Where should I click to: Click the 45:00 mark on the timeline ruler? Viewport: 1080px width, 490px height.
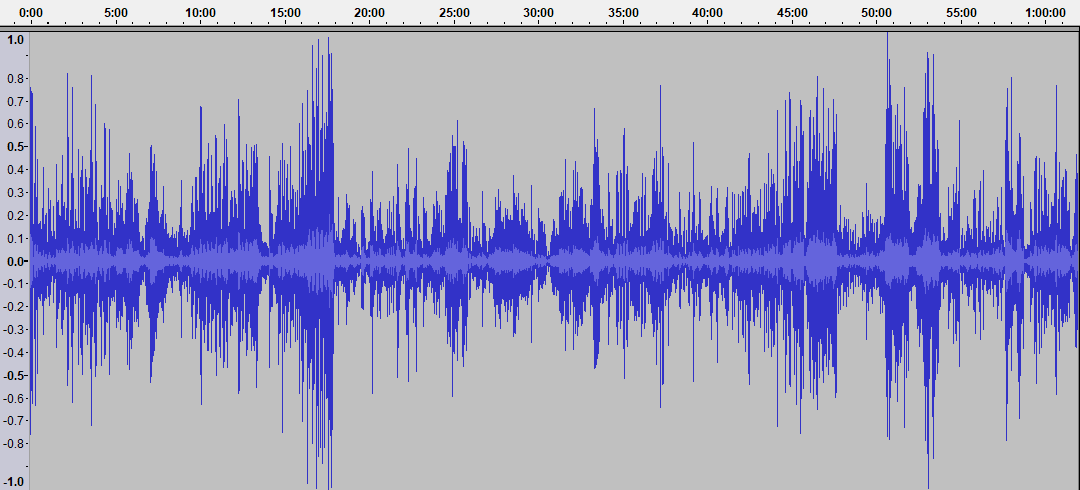[x=792, y=12]
